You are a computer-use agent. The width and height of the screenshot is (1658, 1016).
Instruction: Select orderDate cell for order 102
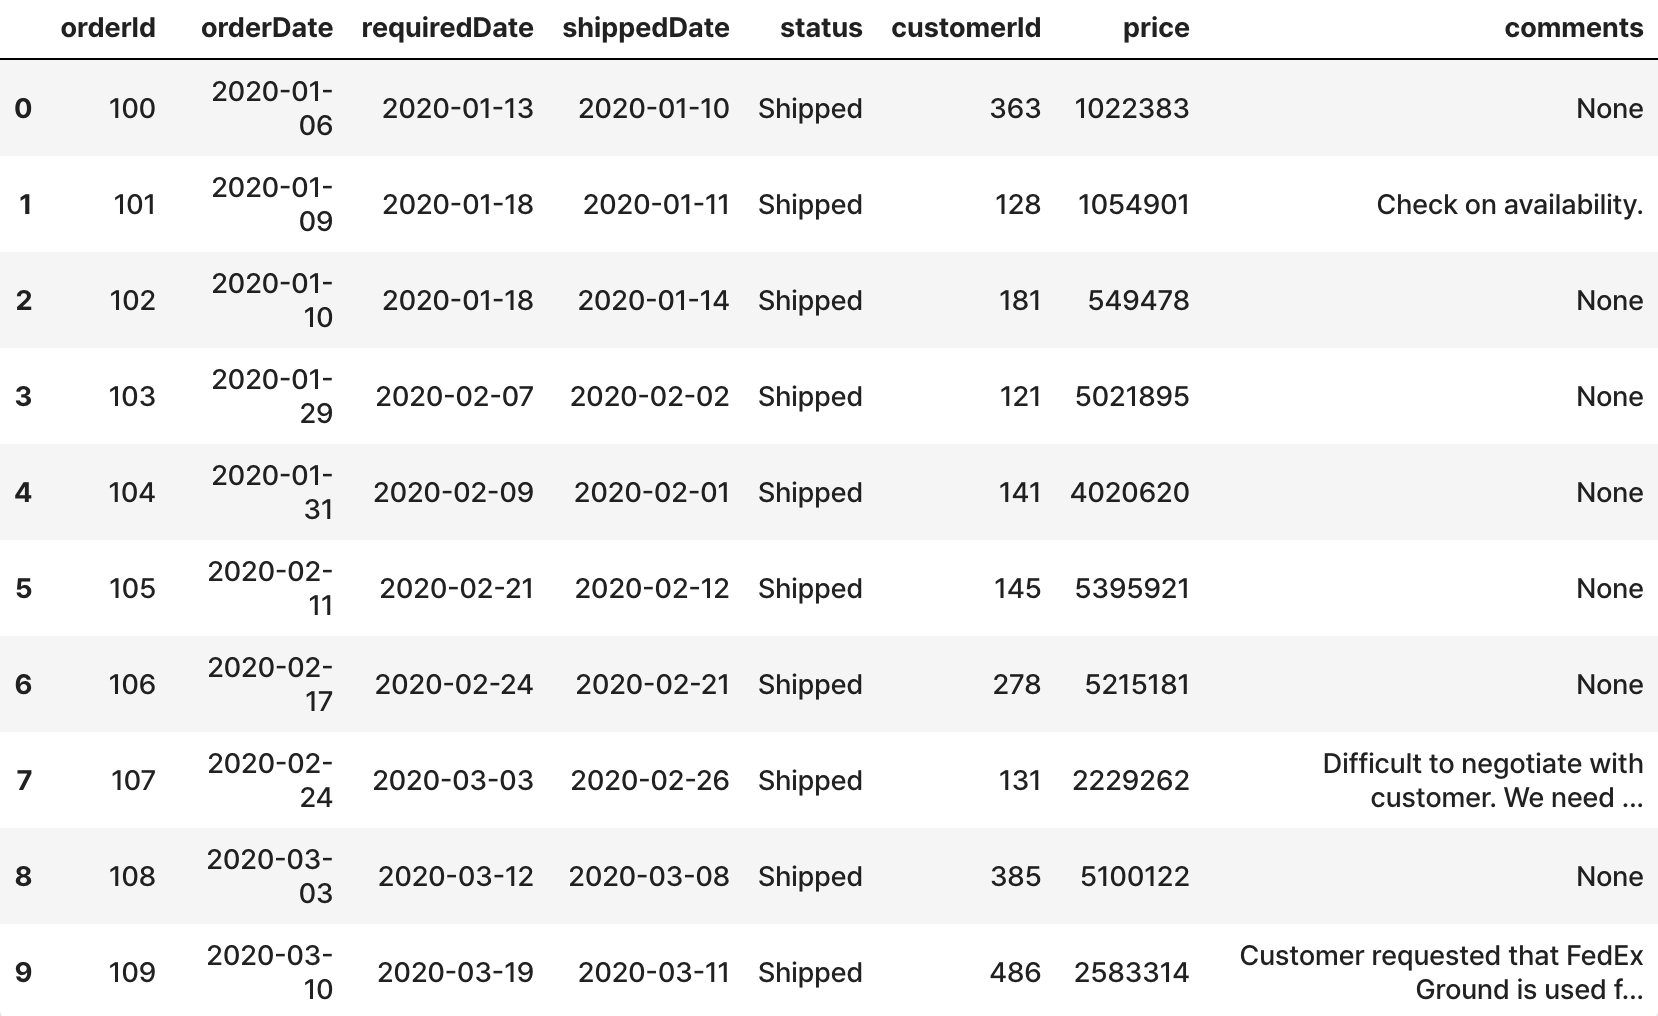[x=272, y=300]
